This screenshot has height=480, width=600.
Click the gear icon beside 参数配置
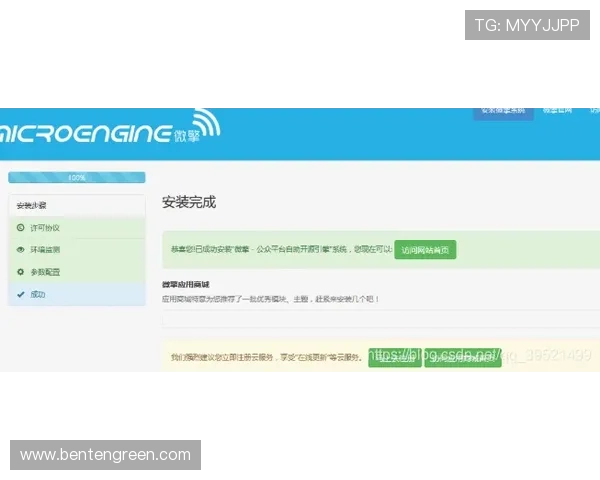[21, 272]
